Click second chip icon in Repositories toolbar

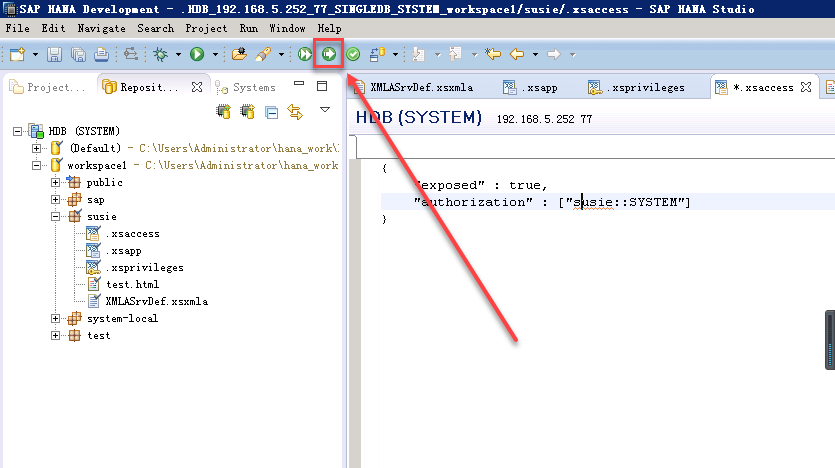click(248, 112)
